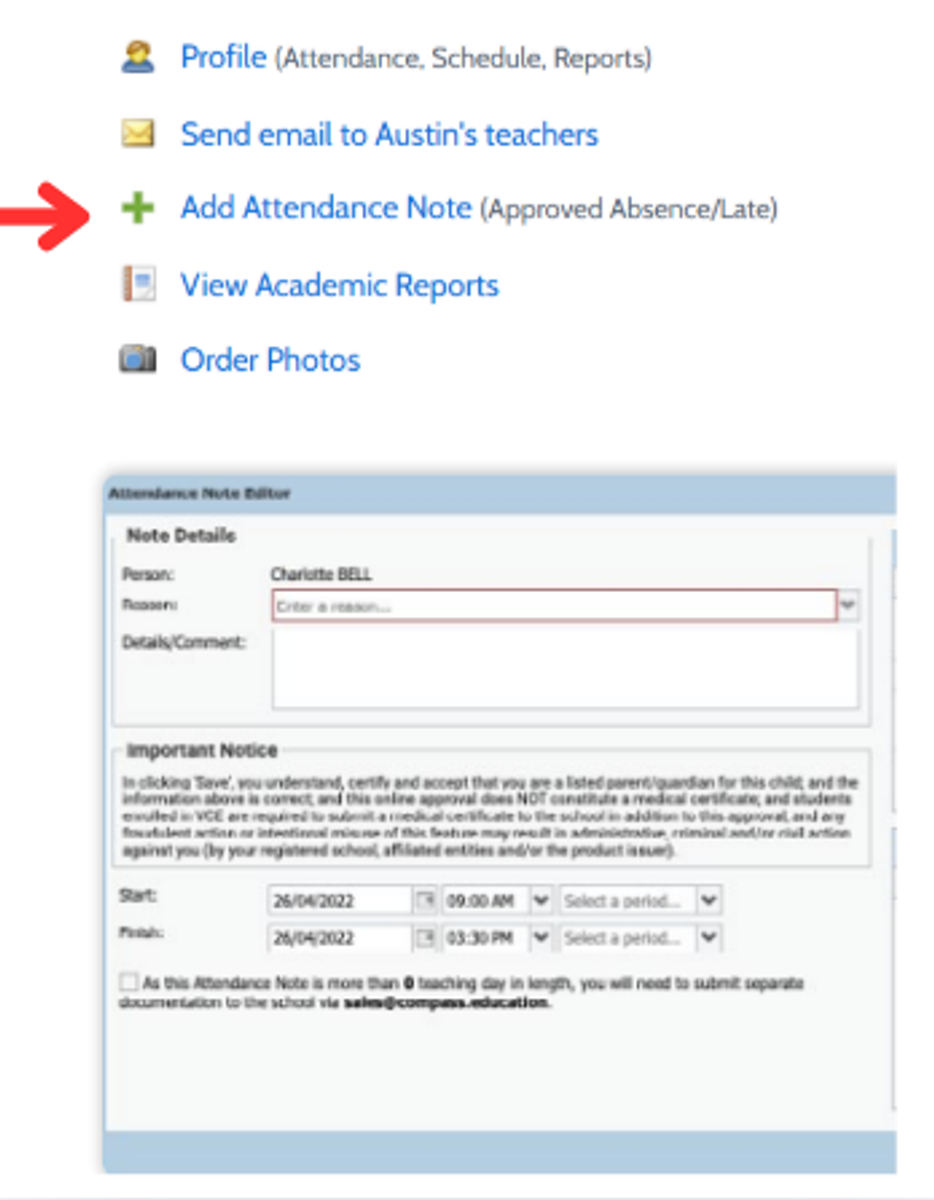
Task: Click the Academic Reports notebook icon
Action: pyautogui.click(x=137, y=285)
